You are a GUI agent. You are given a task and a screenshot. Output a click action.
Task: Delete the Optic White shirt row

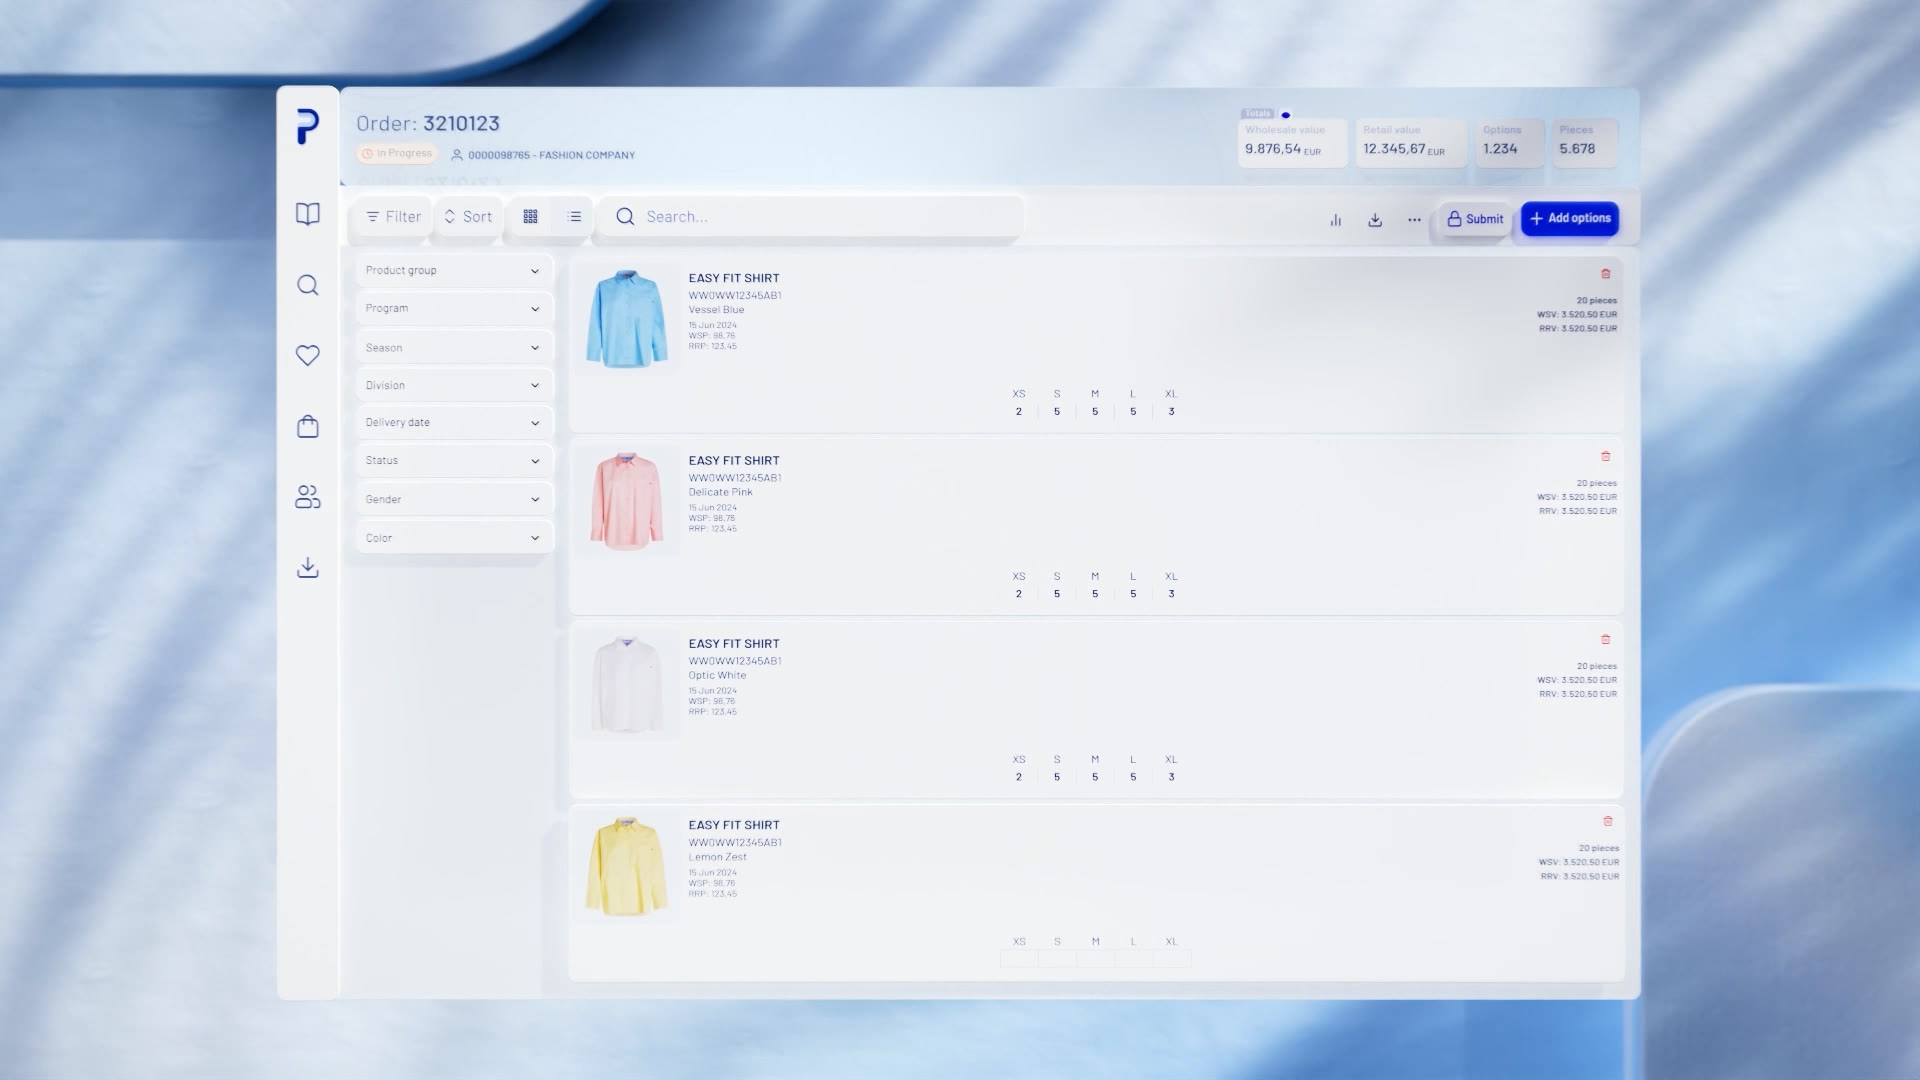point(1606,640)
